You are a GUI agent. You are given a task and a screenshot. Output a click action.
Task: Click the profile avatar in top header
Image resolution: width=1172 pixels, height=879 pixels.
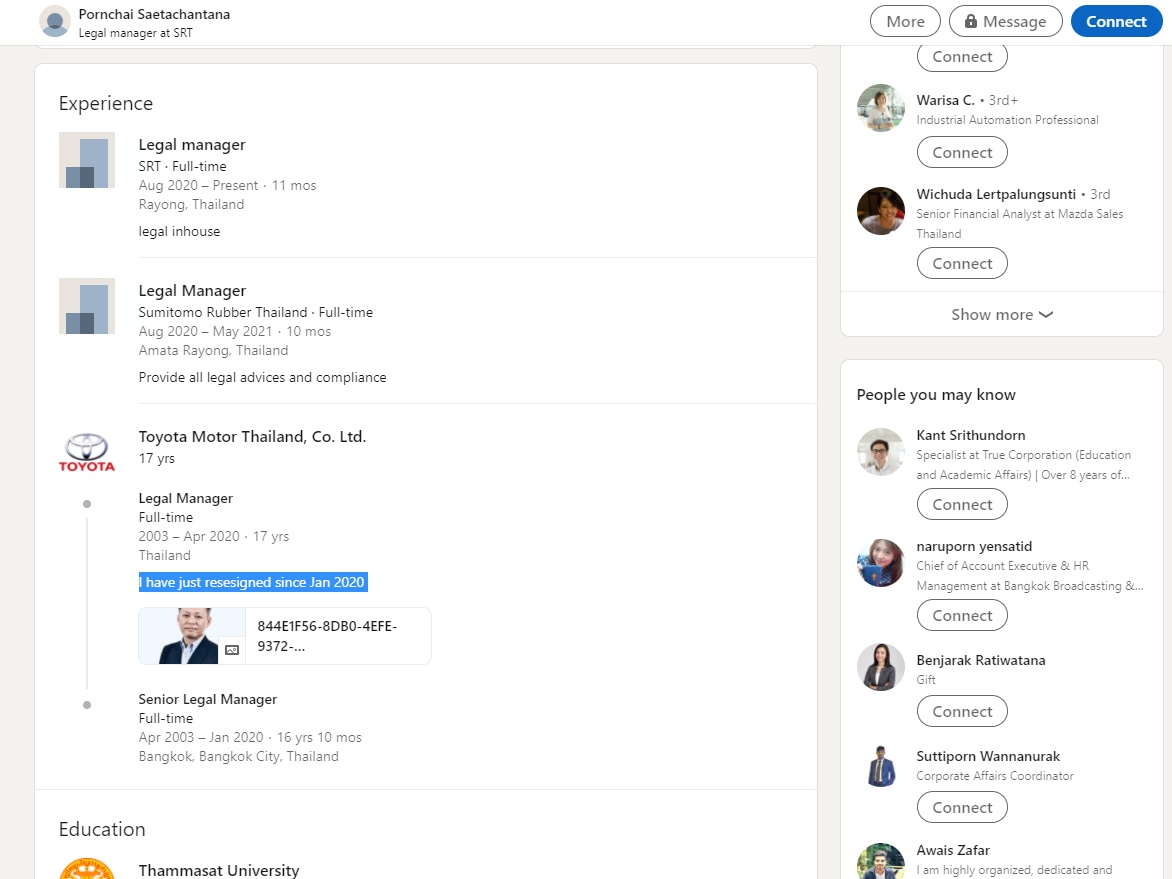coord(55,22)
